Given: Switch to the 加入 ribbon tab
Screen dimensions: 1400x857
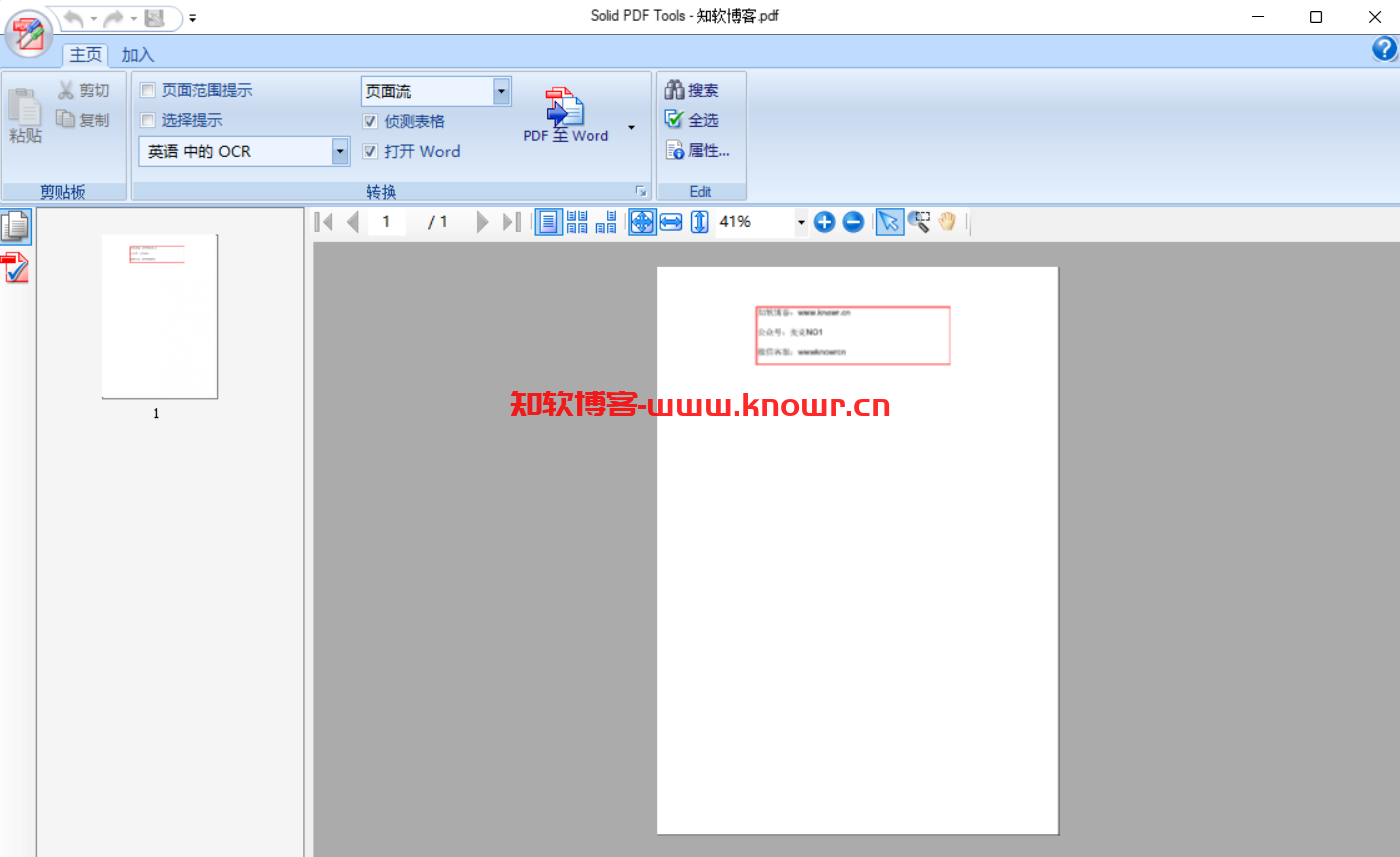Looking at the screenshot, I should 138,55.
